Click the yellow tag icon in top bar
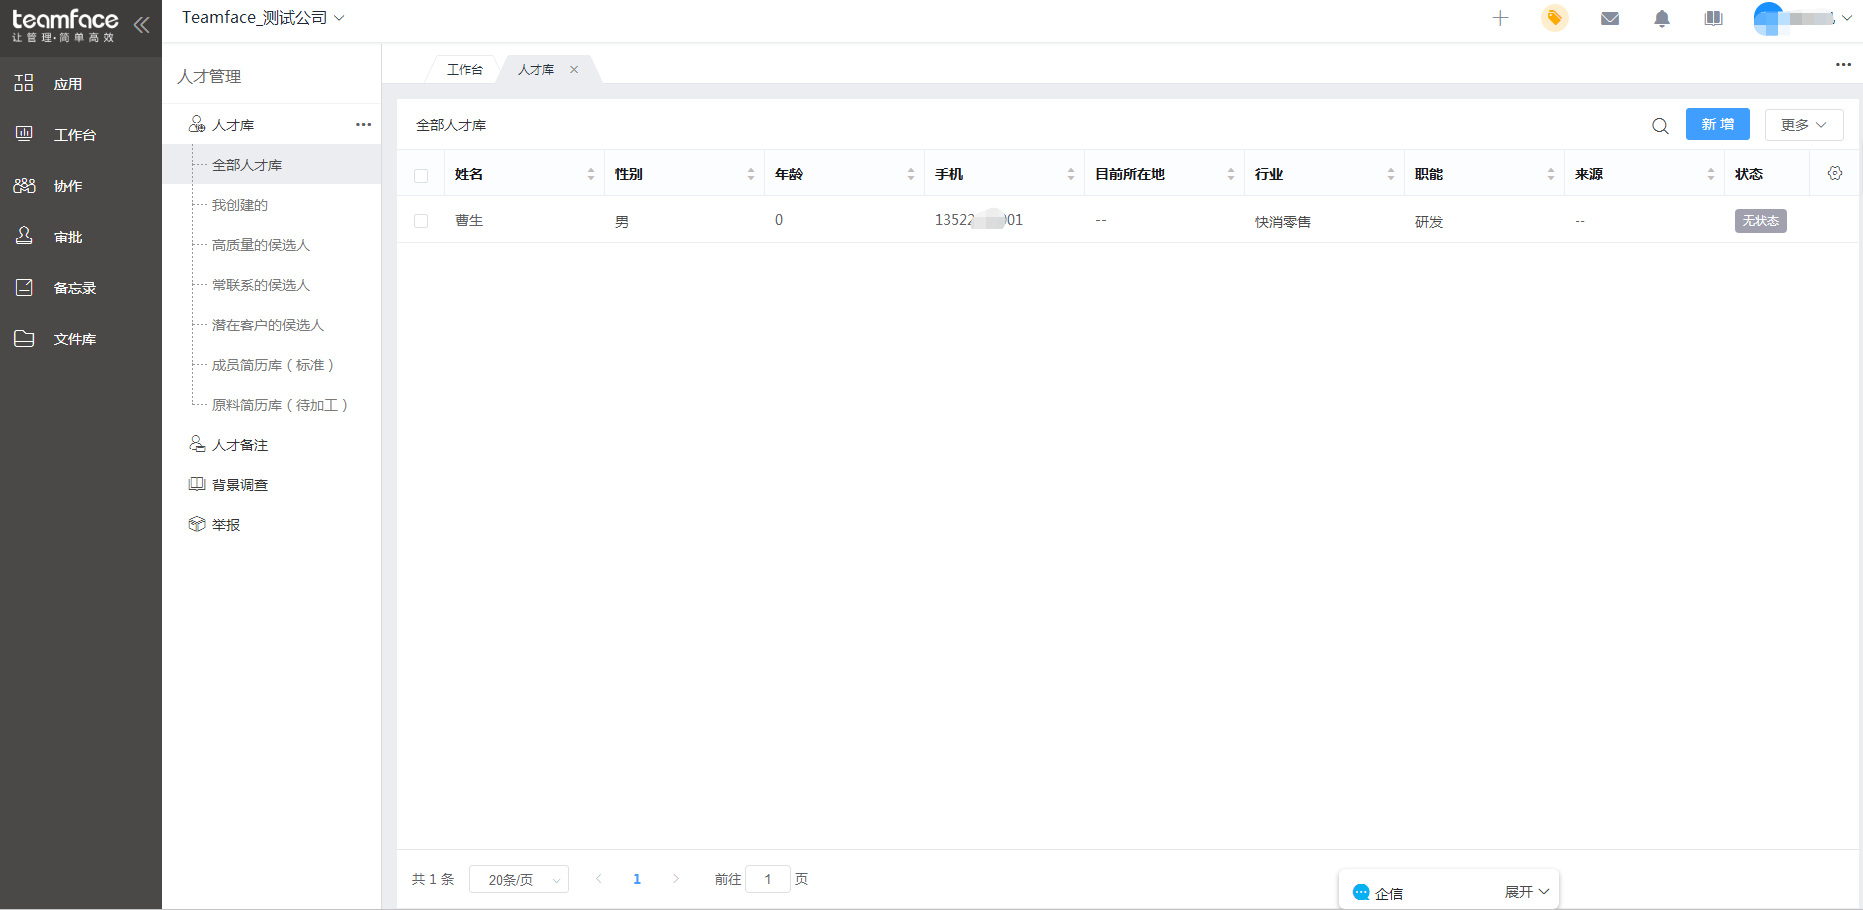1863x910 pixels. pos(1555,18)
